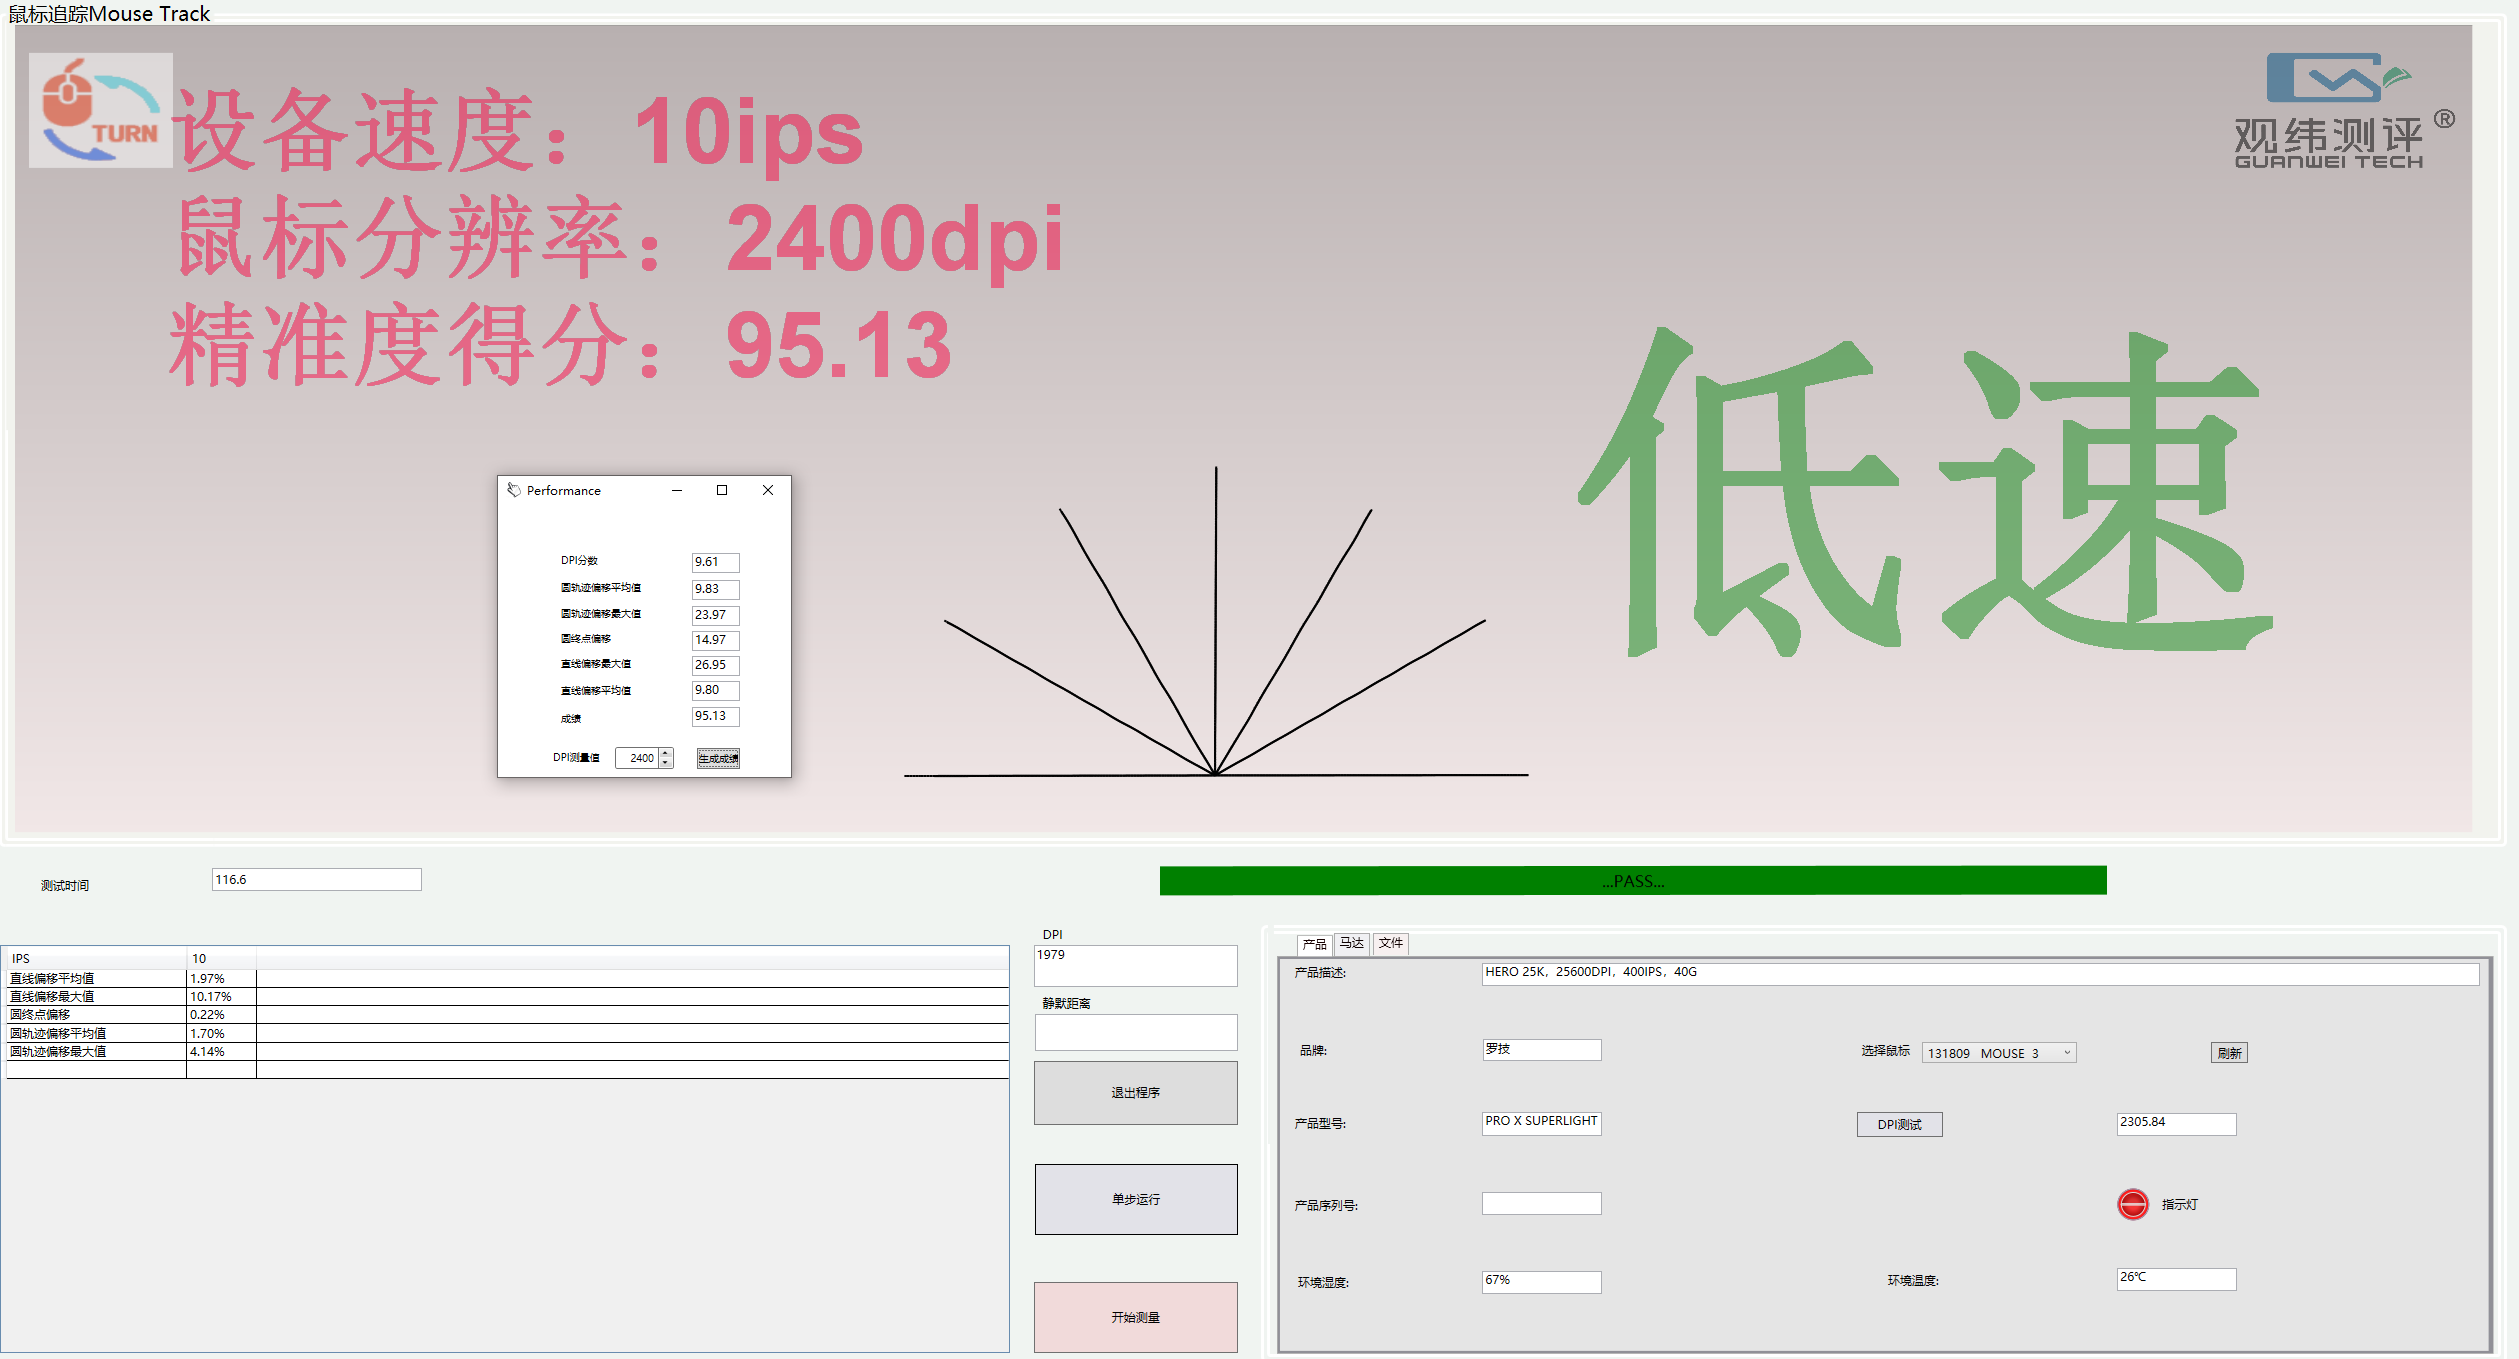Click the 单步运行 button
Viewport: 2519px width, 1359px height.
coord(1135,1199)
